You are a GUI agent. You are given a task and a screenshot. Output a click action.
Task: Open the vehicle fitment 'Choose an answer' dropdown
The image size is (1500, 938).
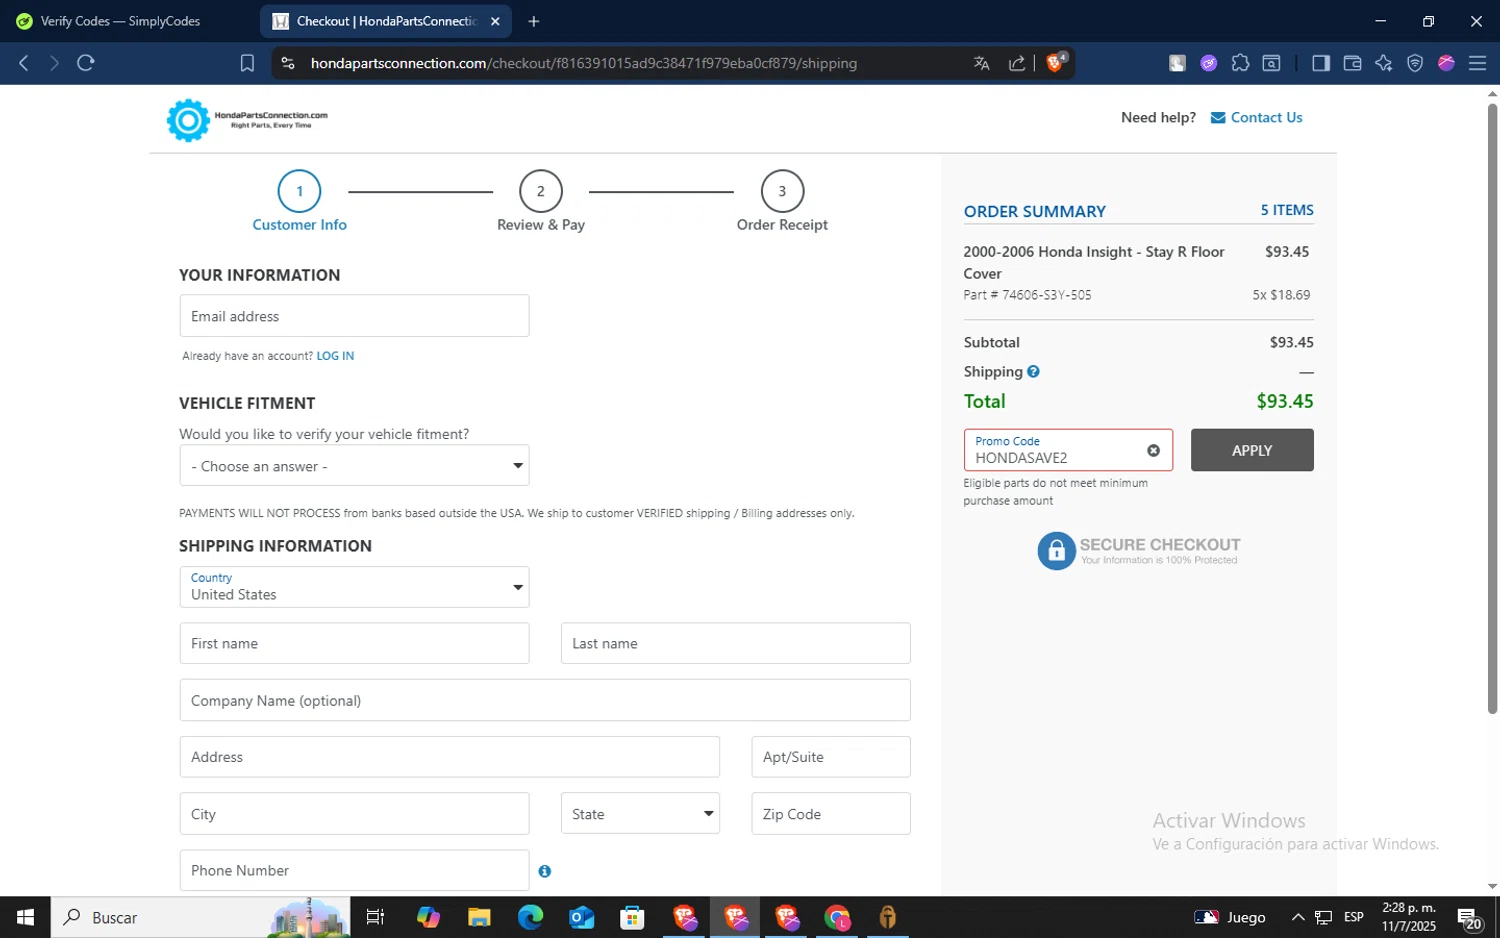tap(354, 466)
